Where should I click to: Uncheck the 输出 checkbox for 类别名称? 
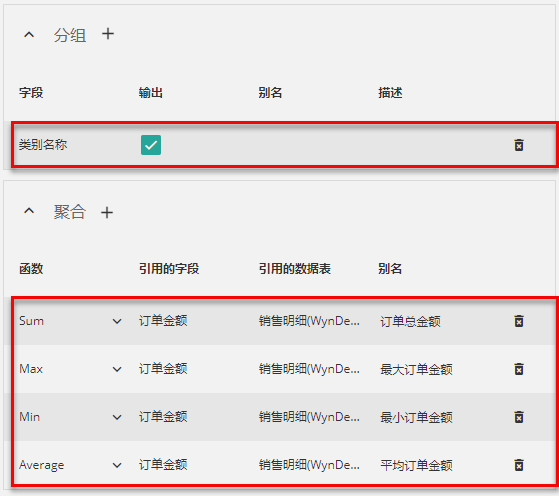(151, 145)
